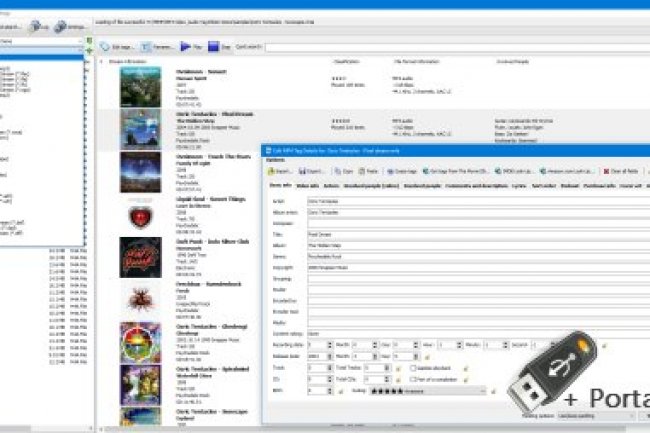Select the Basic info tab
Screen dimensions: 650x433
[x=281, y=185]
